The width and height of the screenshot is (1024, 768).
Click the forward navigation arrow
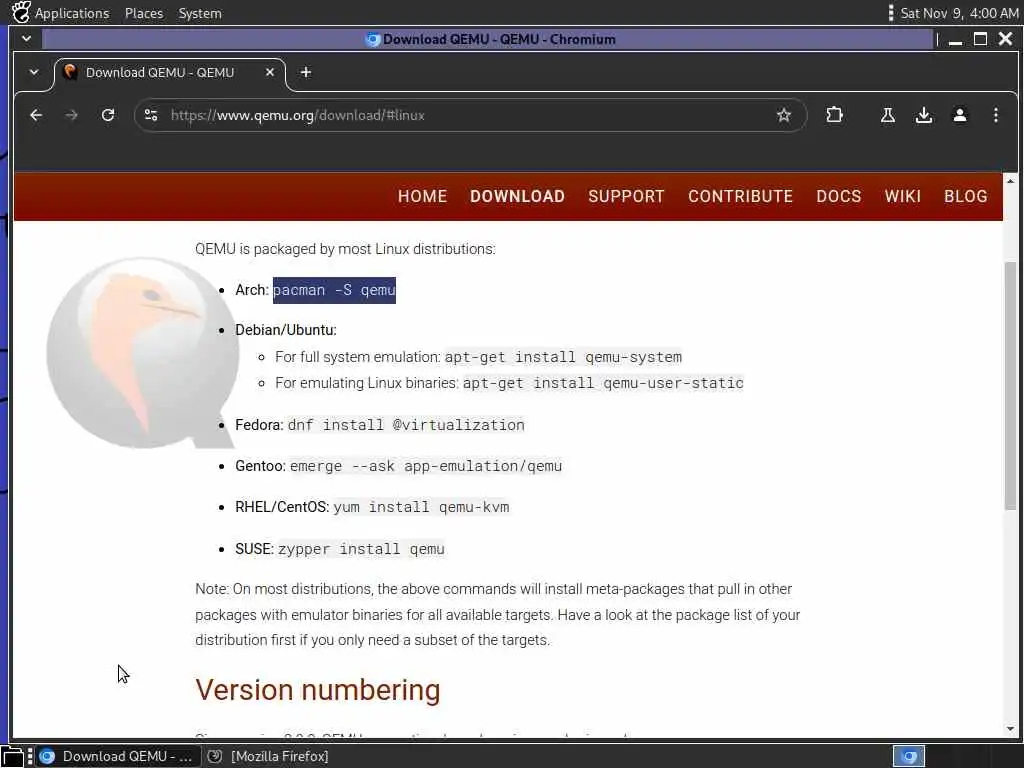(72, 116)
